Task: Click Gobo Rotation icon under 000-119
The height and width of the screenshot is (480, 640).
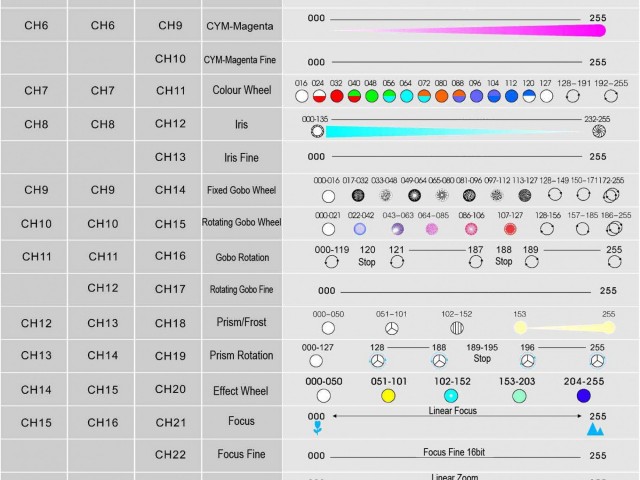Action: pos(331,263)
